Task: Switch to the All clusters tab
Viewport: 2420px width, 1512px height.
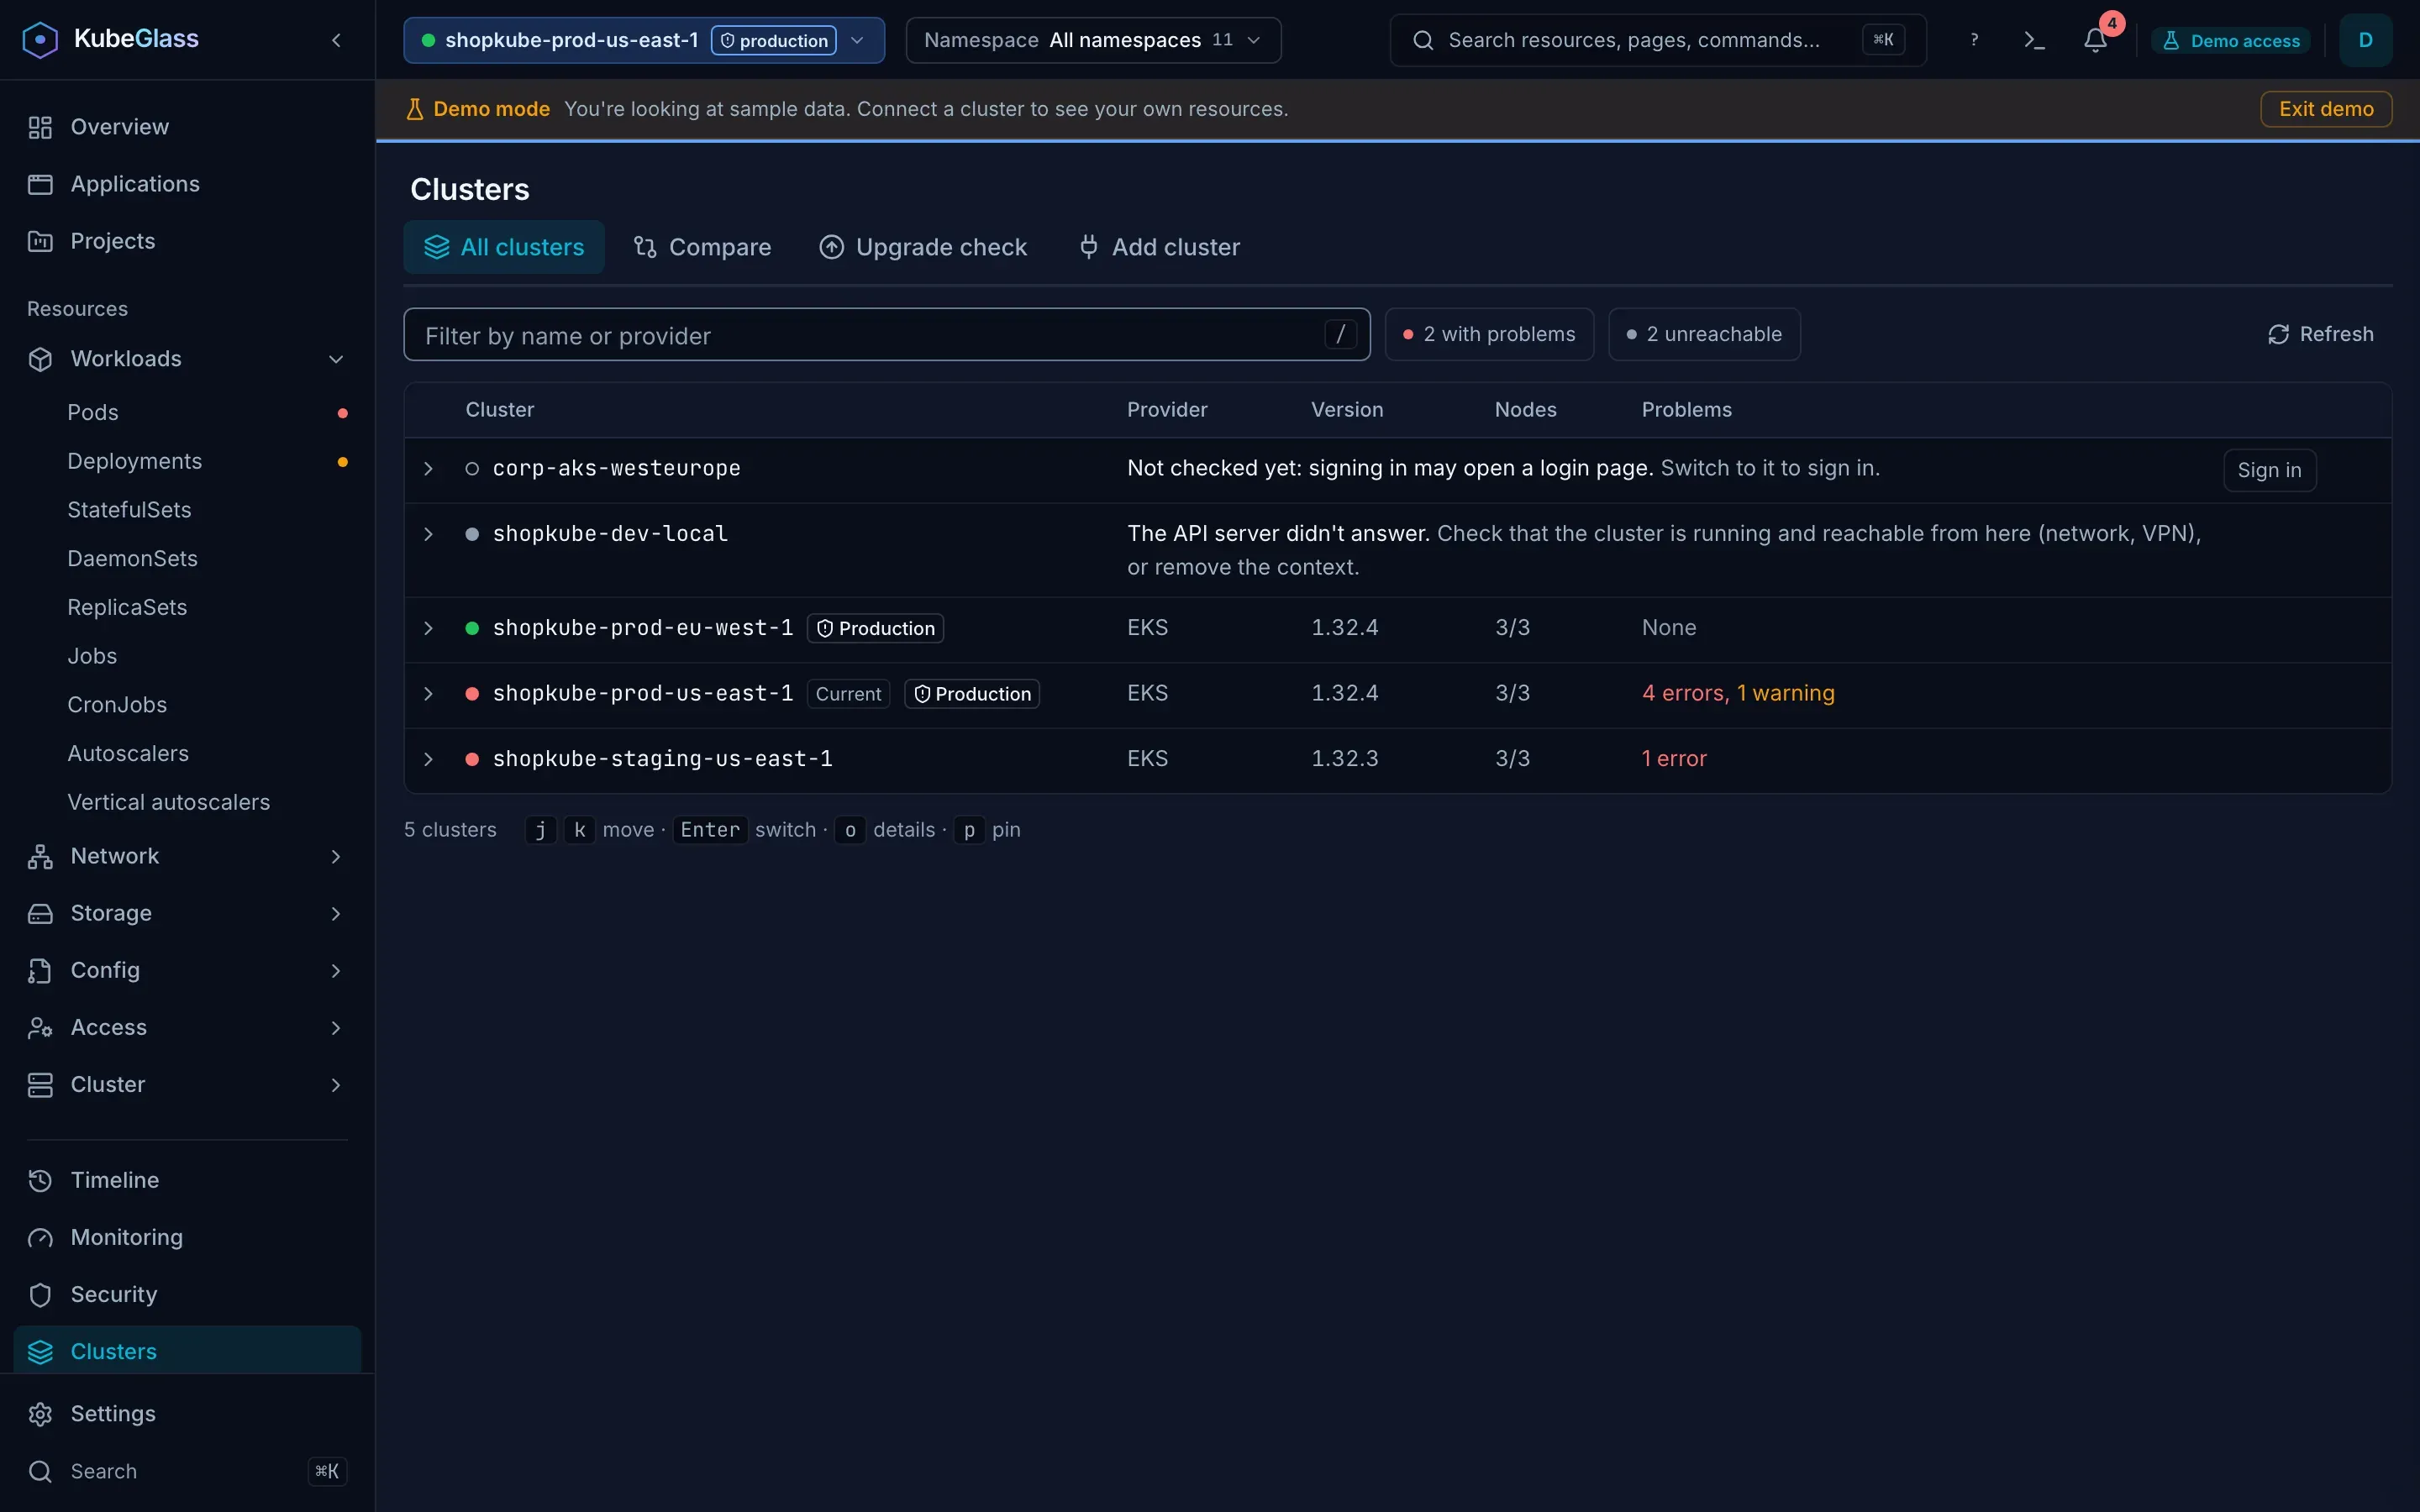Action: [504, 247]
